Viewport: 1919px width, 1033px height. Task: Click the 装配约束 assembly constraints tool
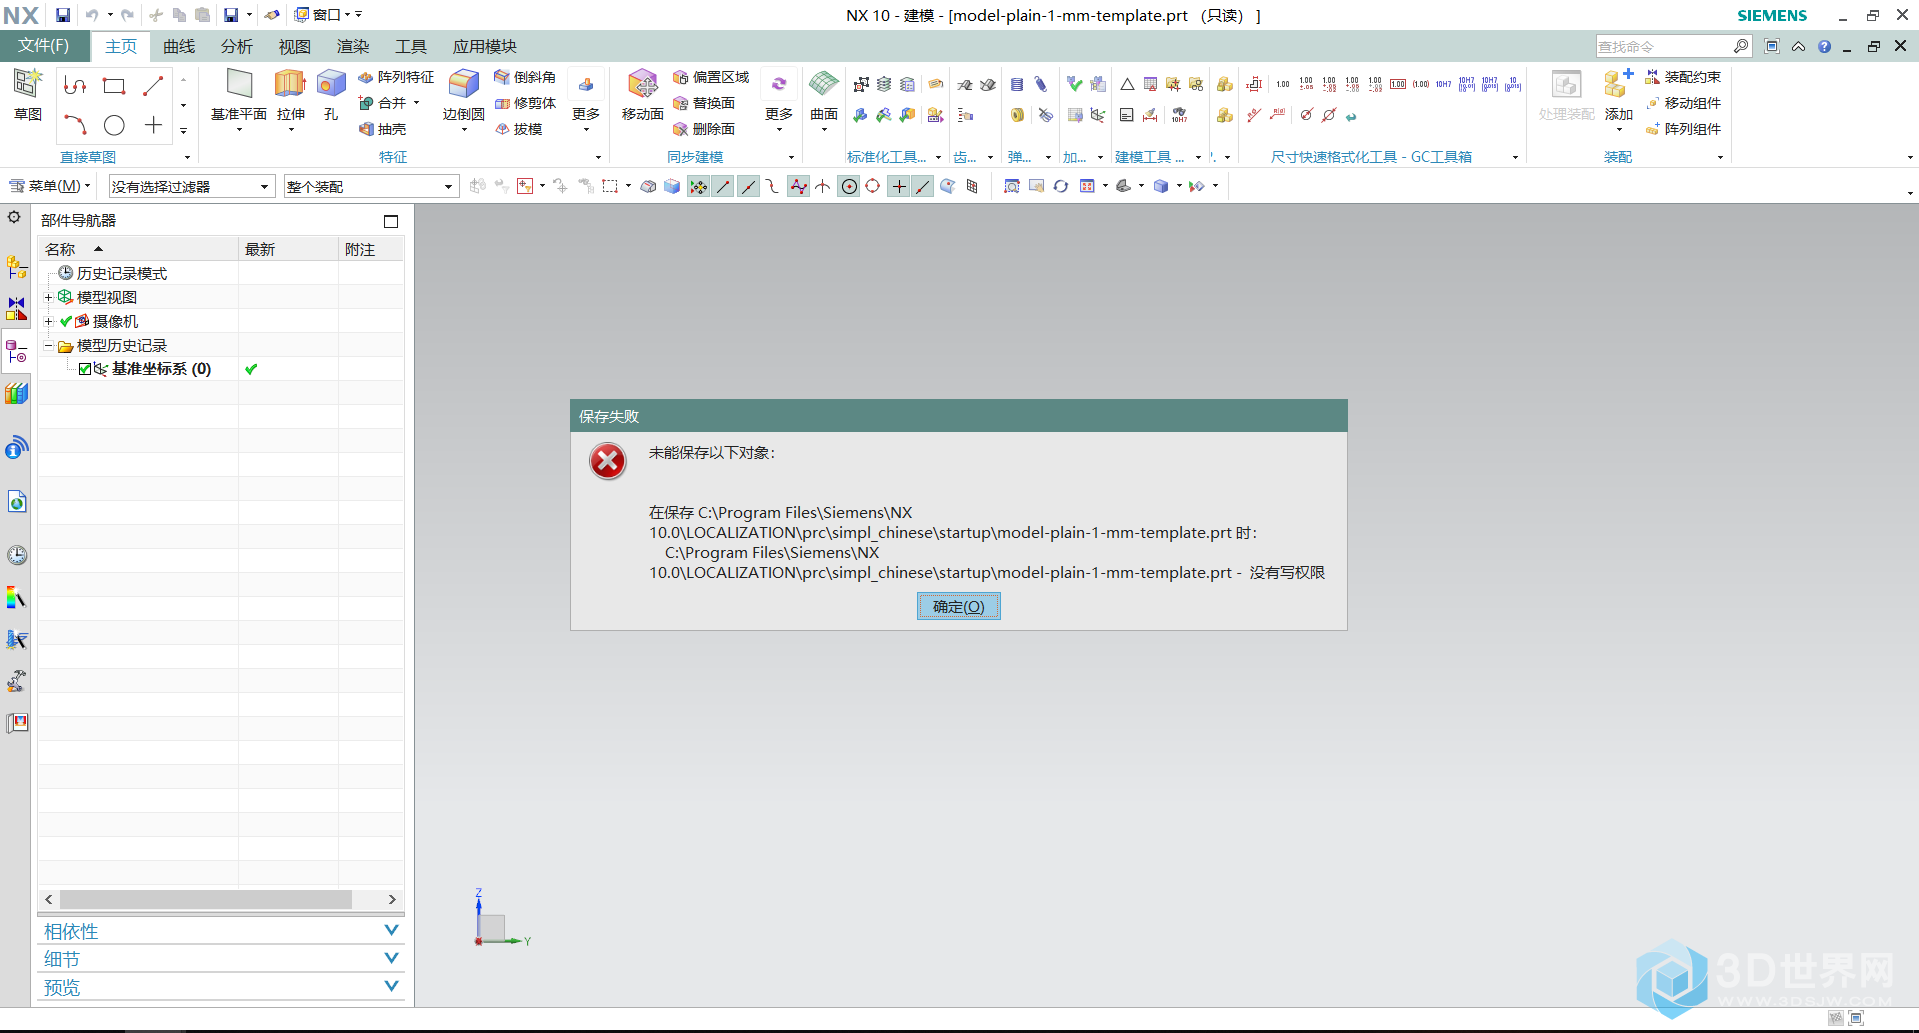pos(1683,77)
